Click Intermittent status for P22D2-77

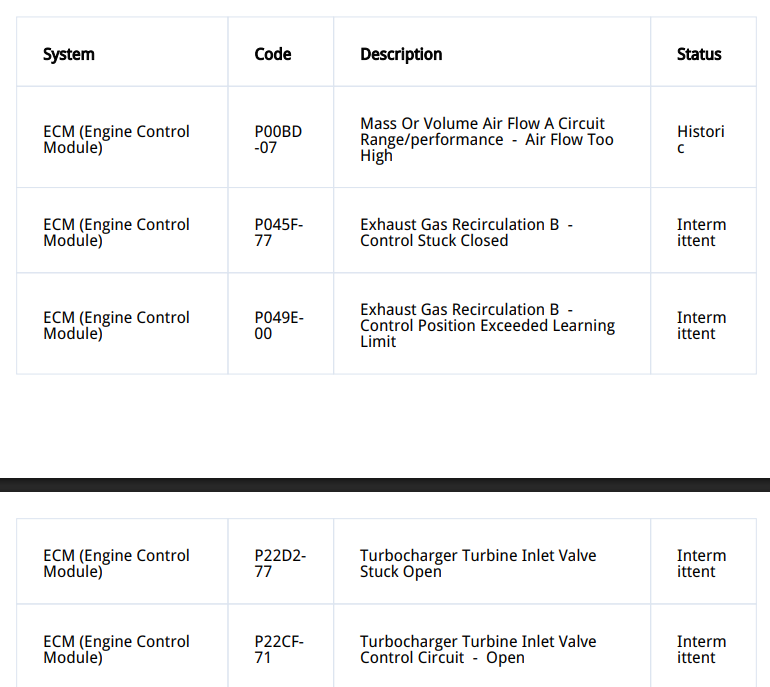(700, 563)
